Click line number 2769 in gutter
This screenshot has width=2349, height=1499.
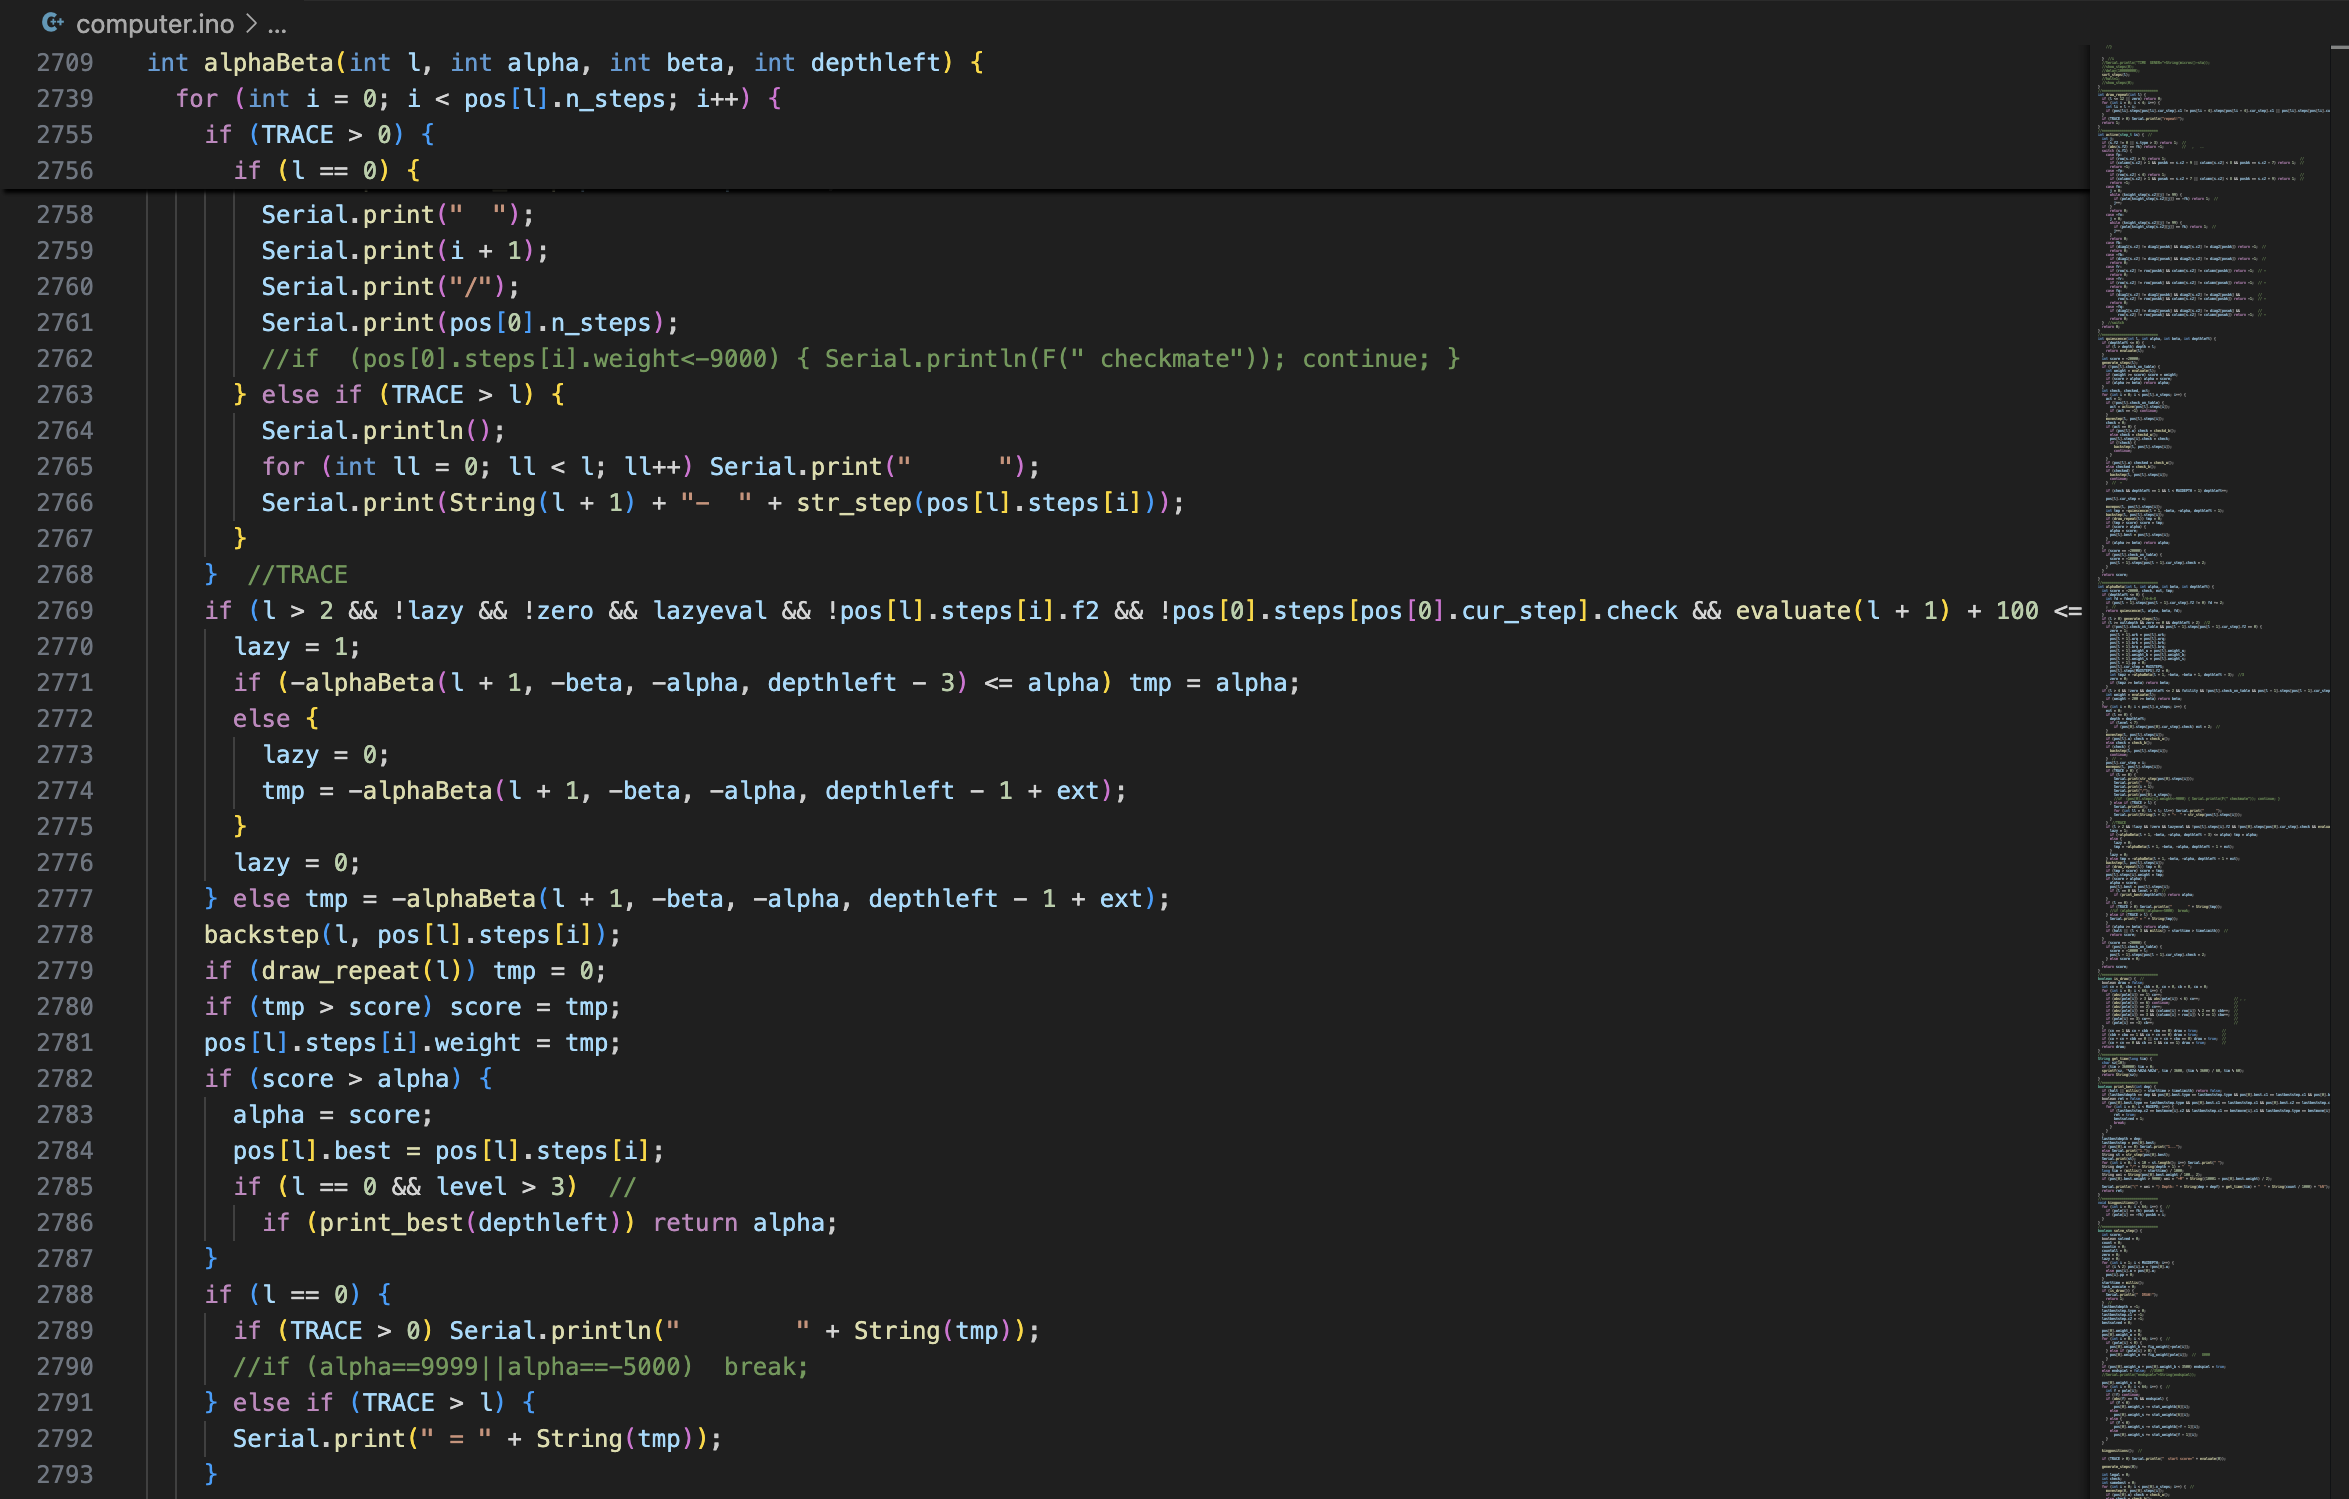[64, 610]
